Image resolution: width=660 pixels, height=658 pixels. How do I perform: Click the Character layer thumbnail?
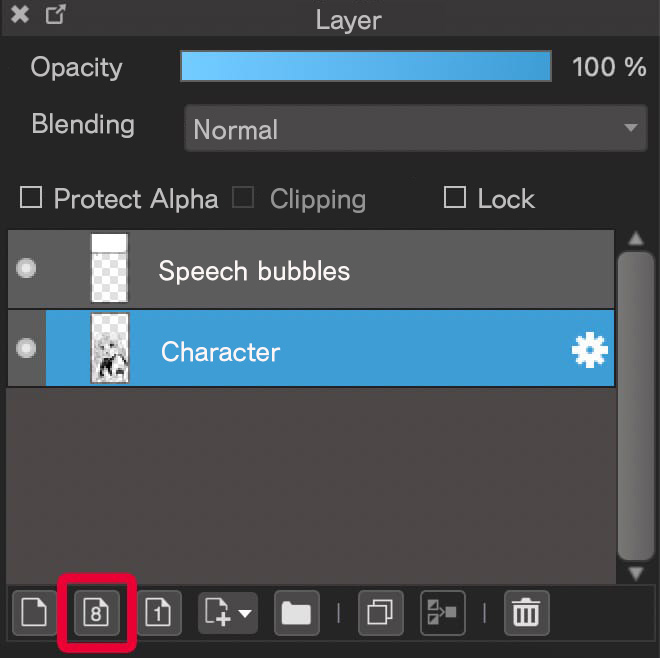110,348
